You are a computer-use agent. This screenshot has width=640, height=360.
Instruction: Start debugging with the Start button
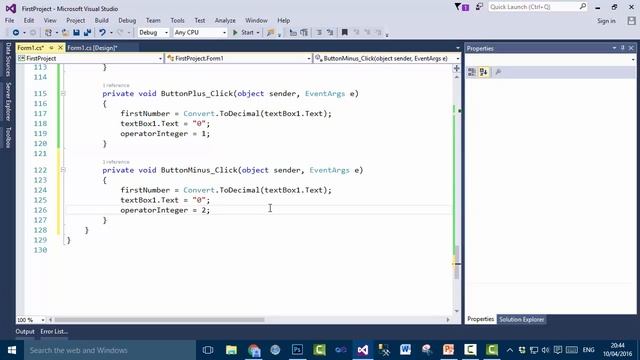[x=243, y=33]
